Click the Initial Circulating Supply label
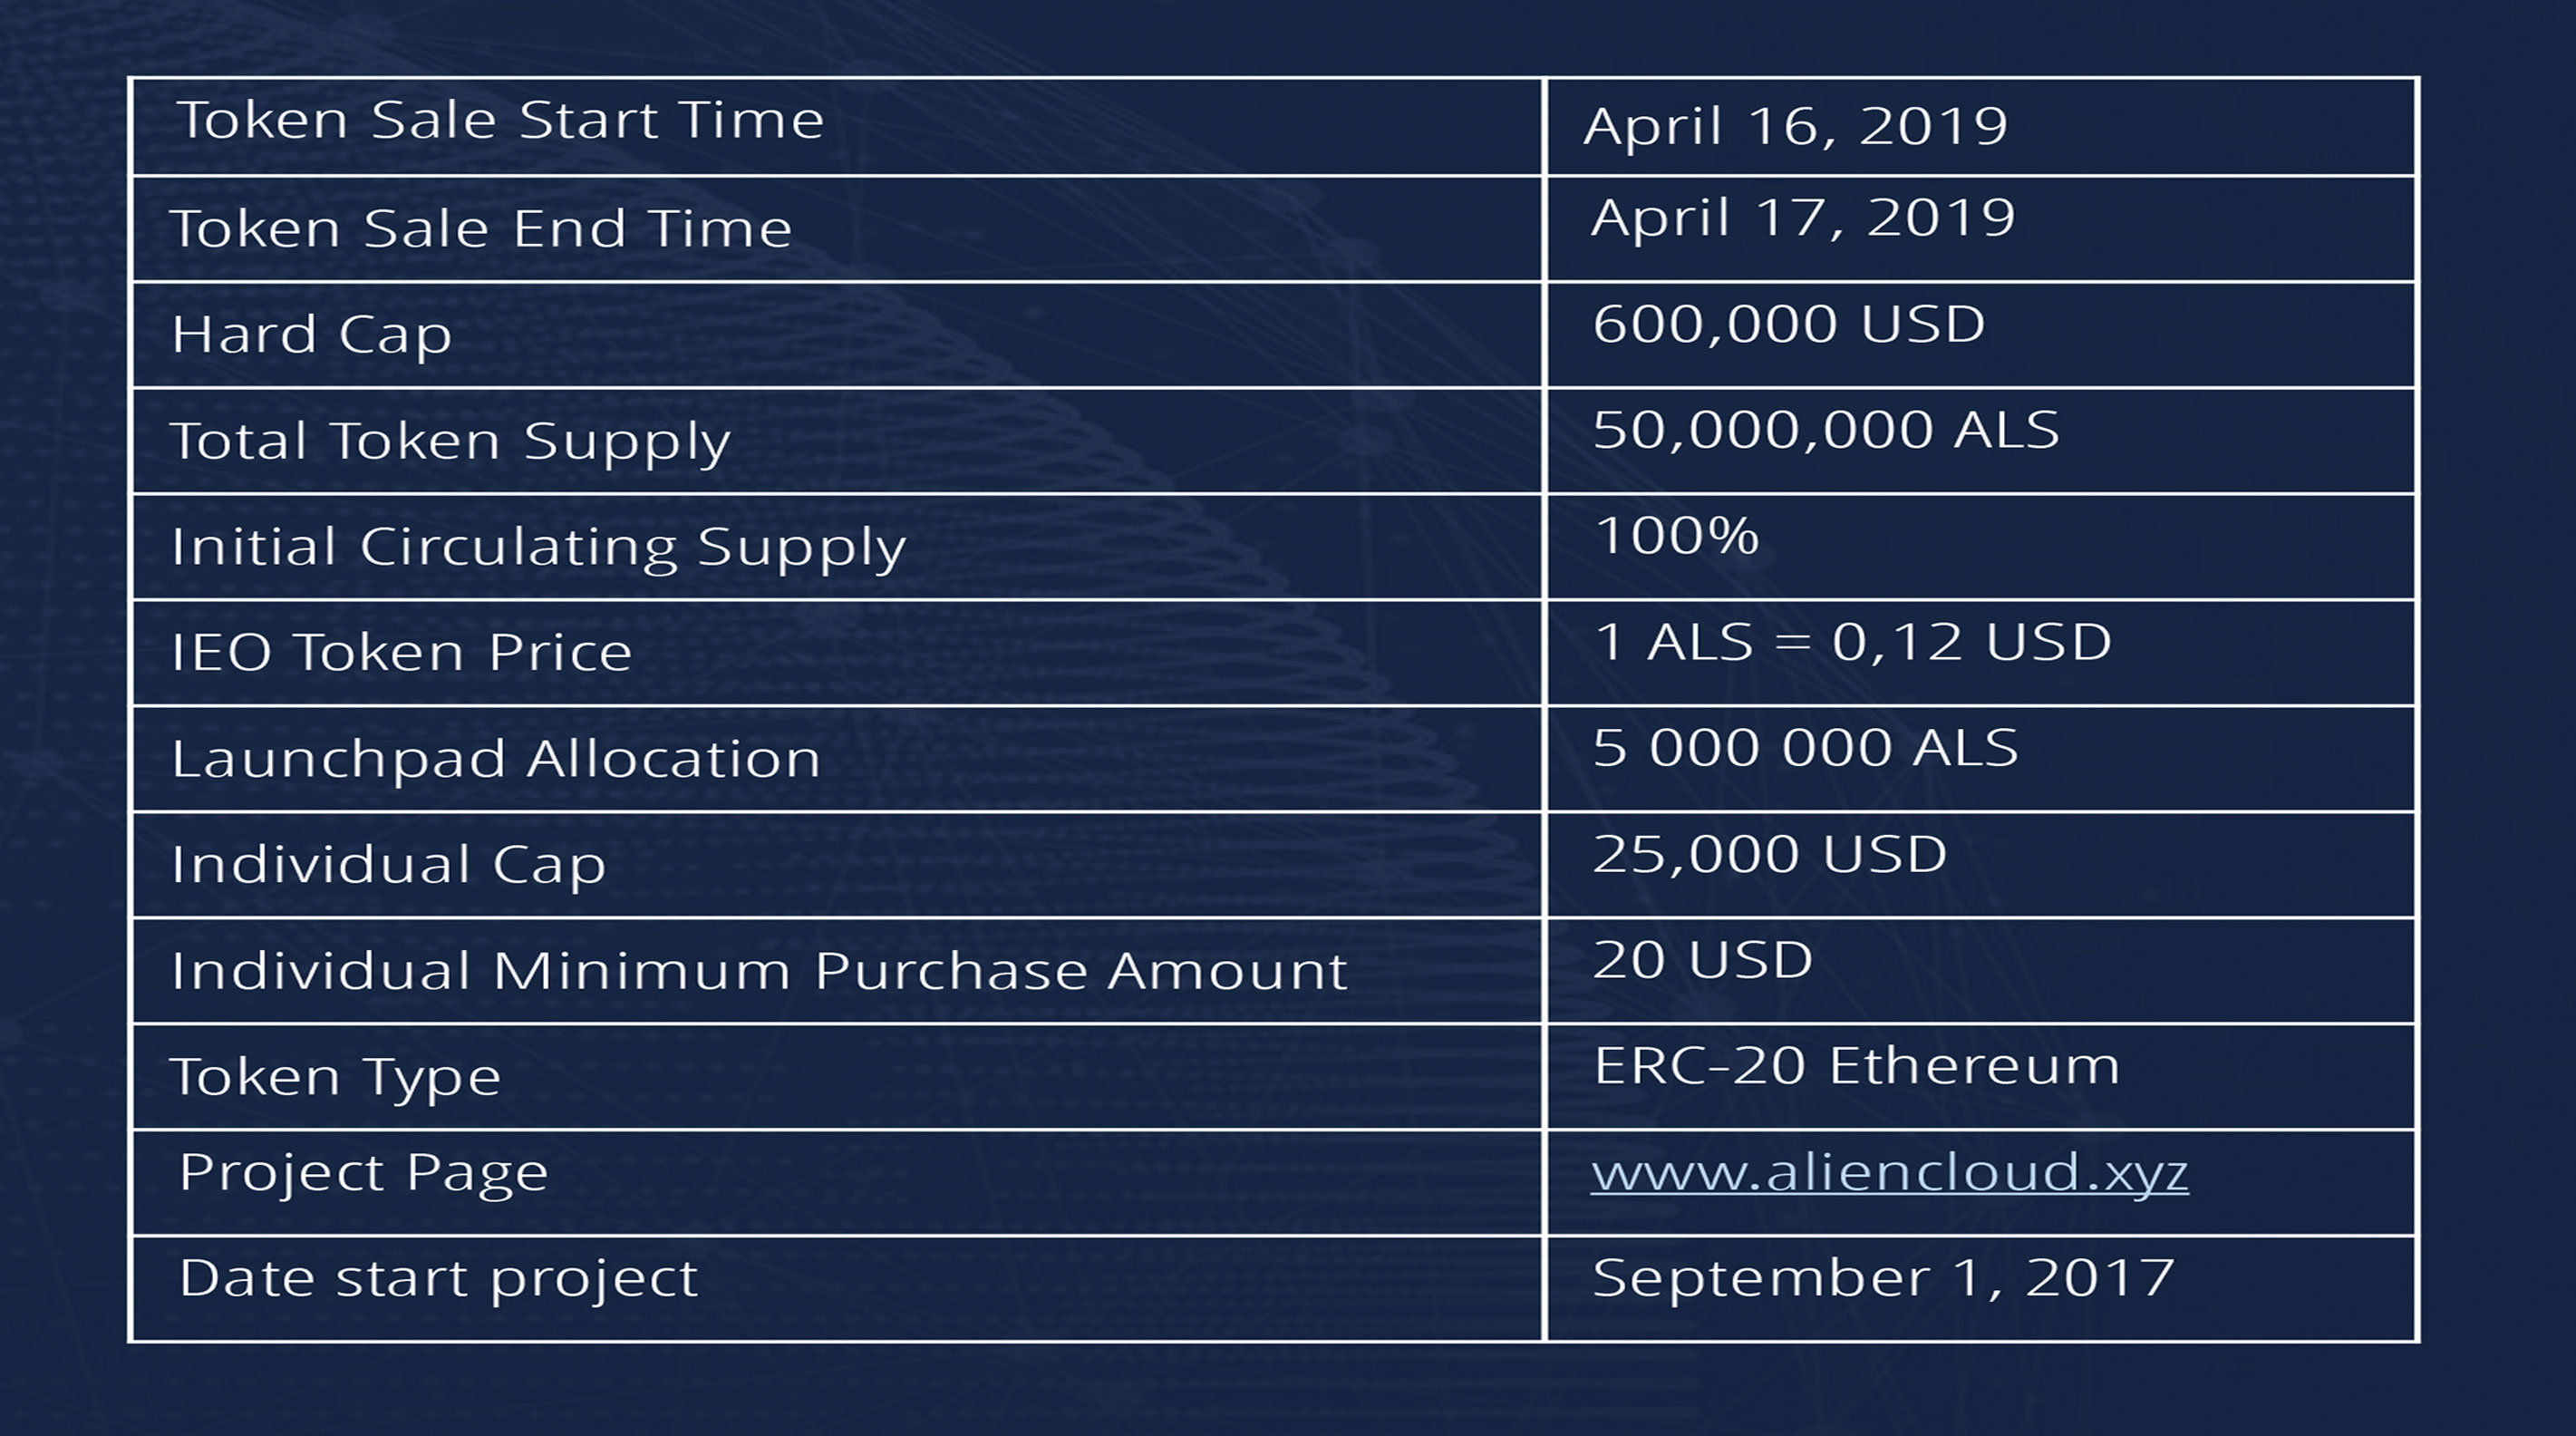This screenshot has width=2576, height=1436. (x=538, y=548)
